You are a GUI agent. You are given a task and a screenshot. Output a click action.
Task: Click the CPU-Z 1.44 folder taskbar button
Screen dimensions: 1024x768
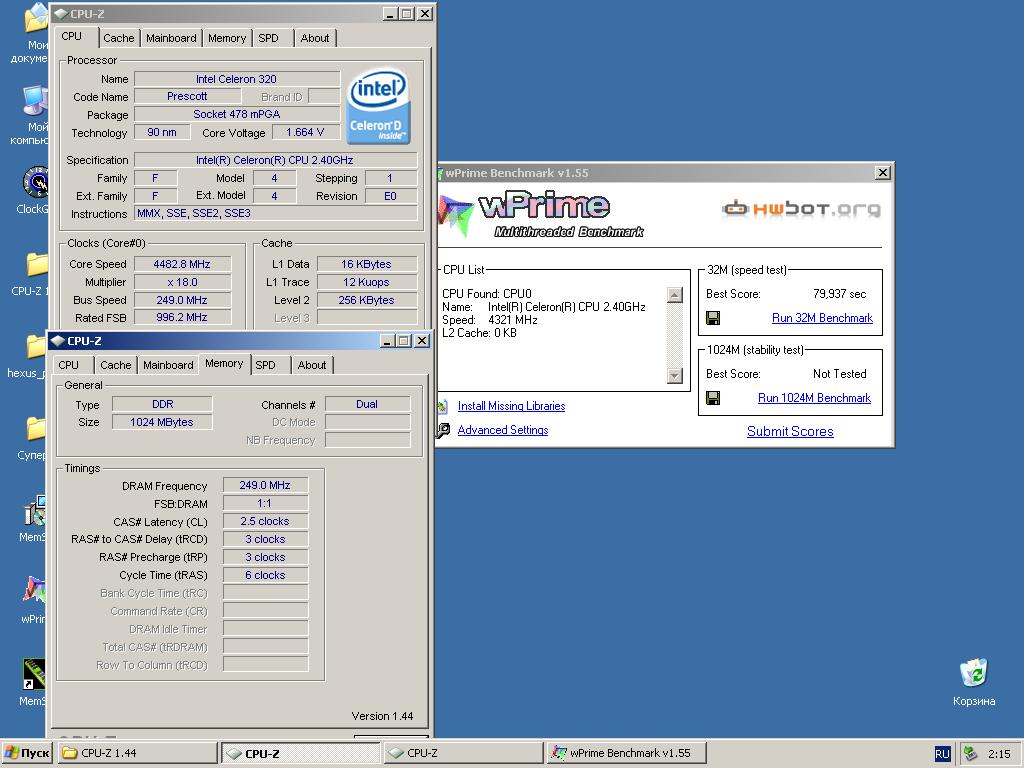click(x=137, y=753)
